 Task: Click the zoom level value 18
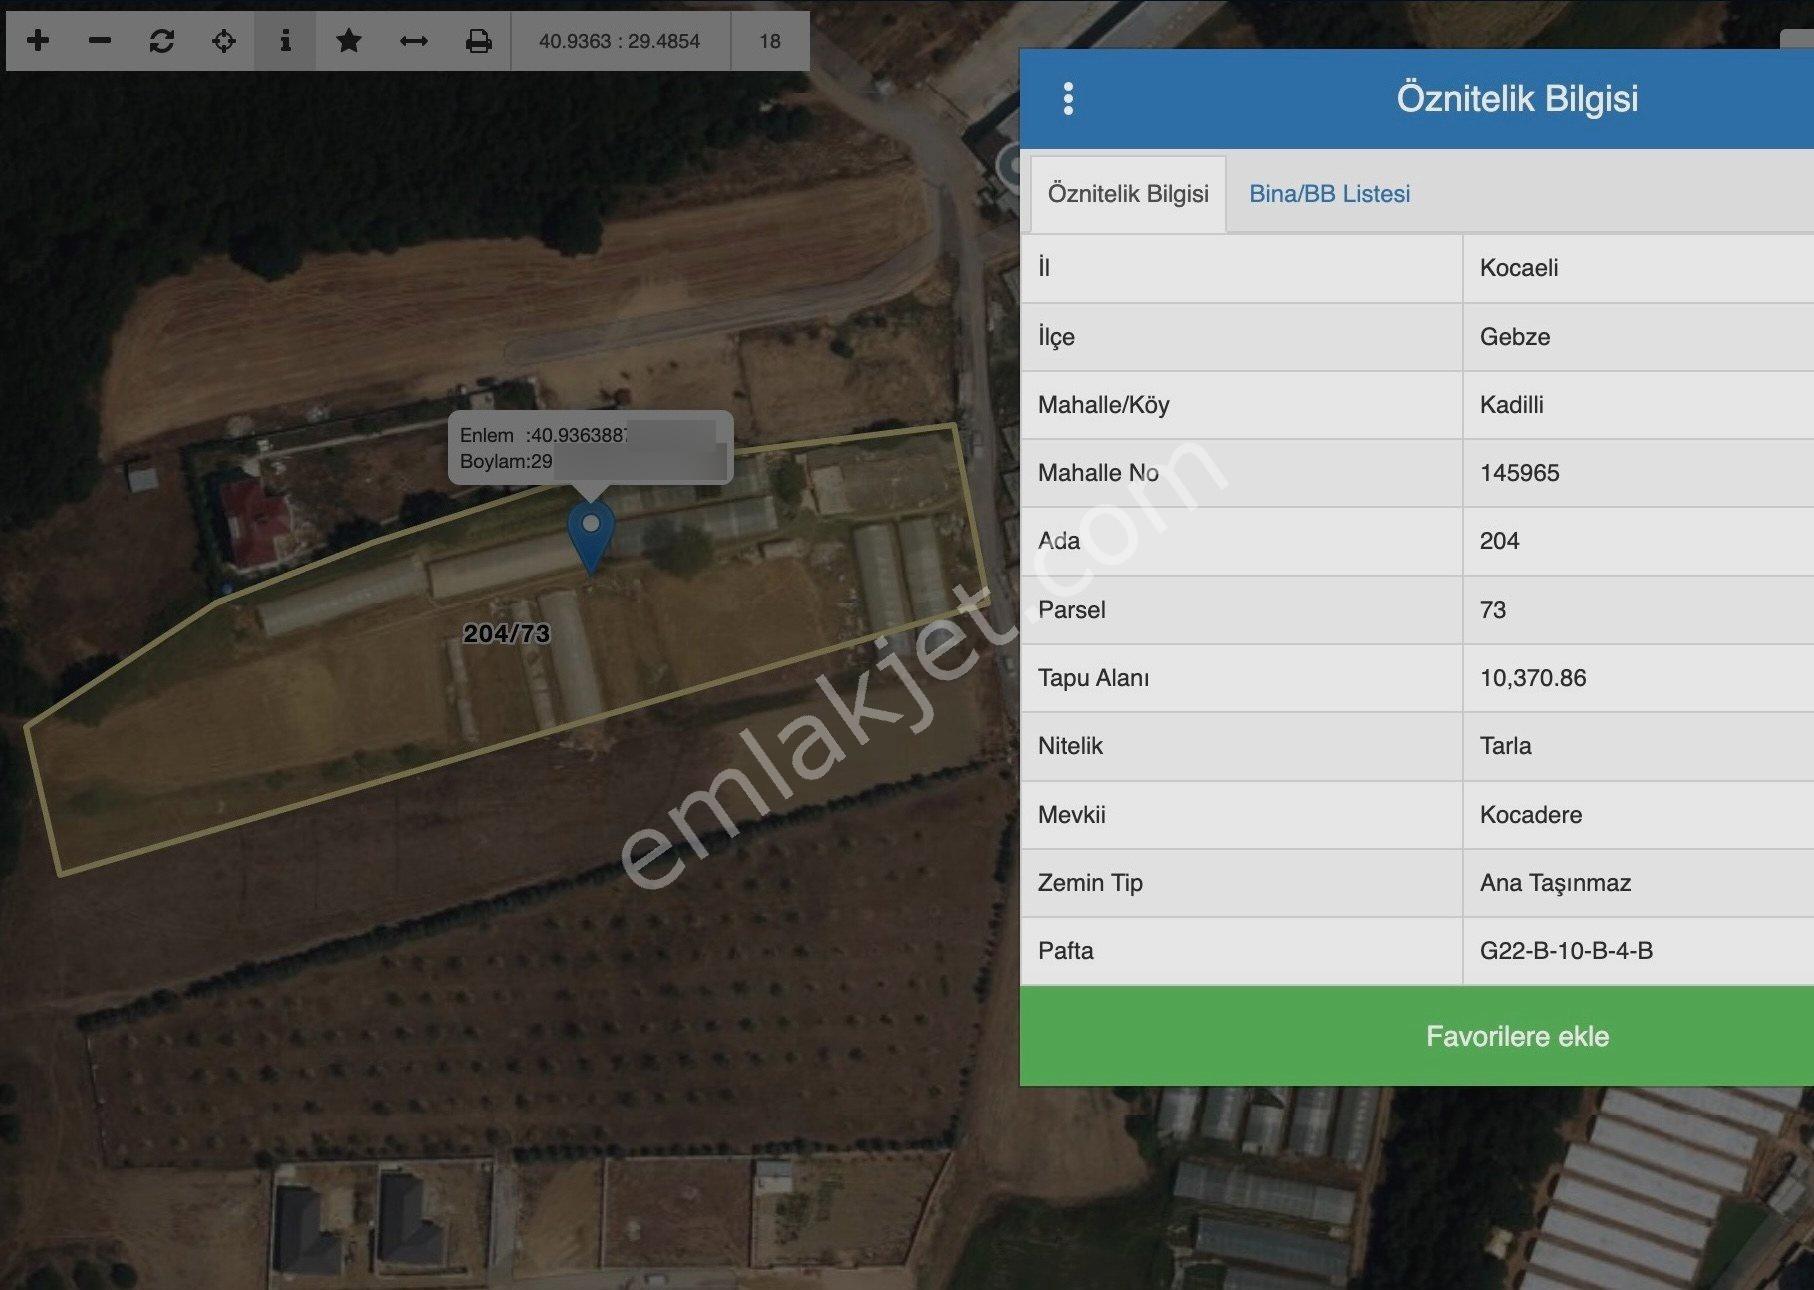pyautogui.click(x=769, y=42)
